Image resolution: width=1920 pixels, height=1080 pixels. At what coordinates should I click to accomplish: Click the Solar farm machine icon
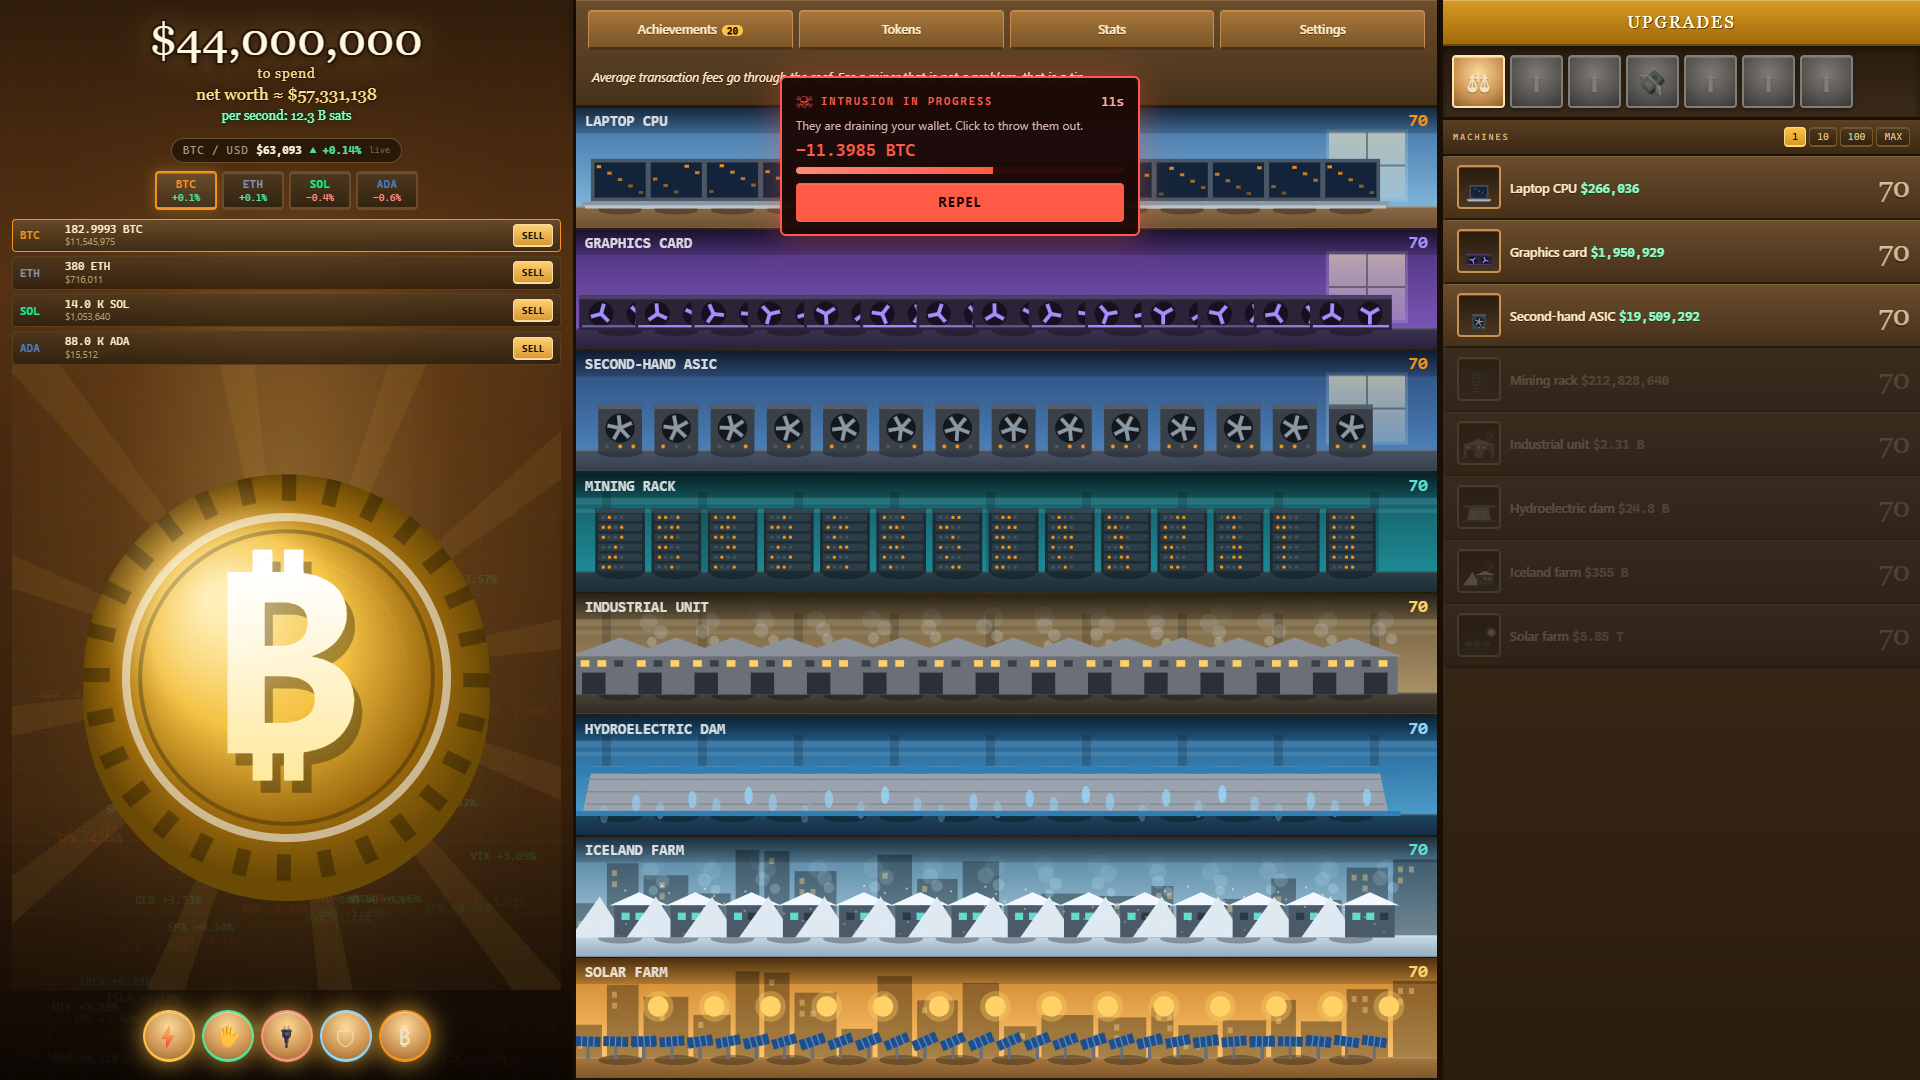coord(1479,636)
